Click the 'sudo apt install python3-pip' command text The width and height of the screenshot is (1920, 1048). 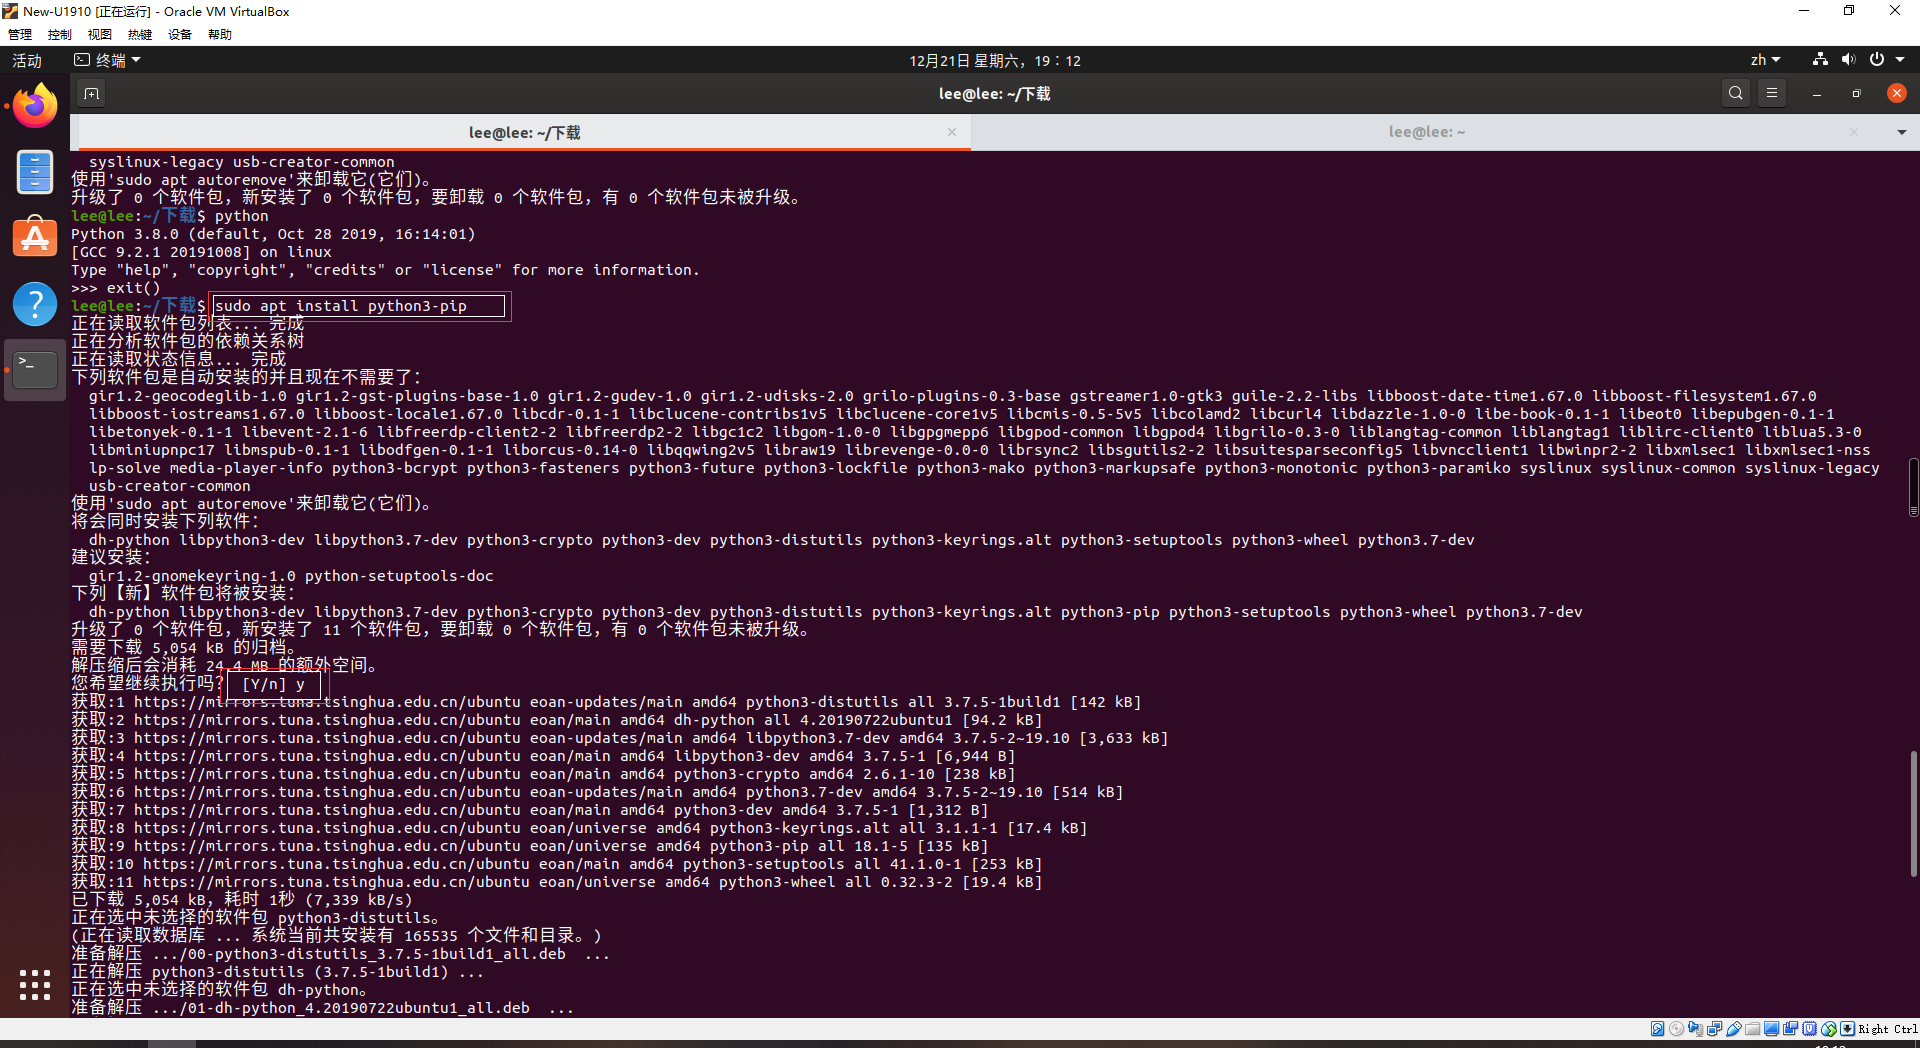click(341, 306)
